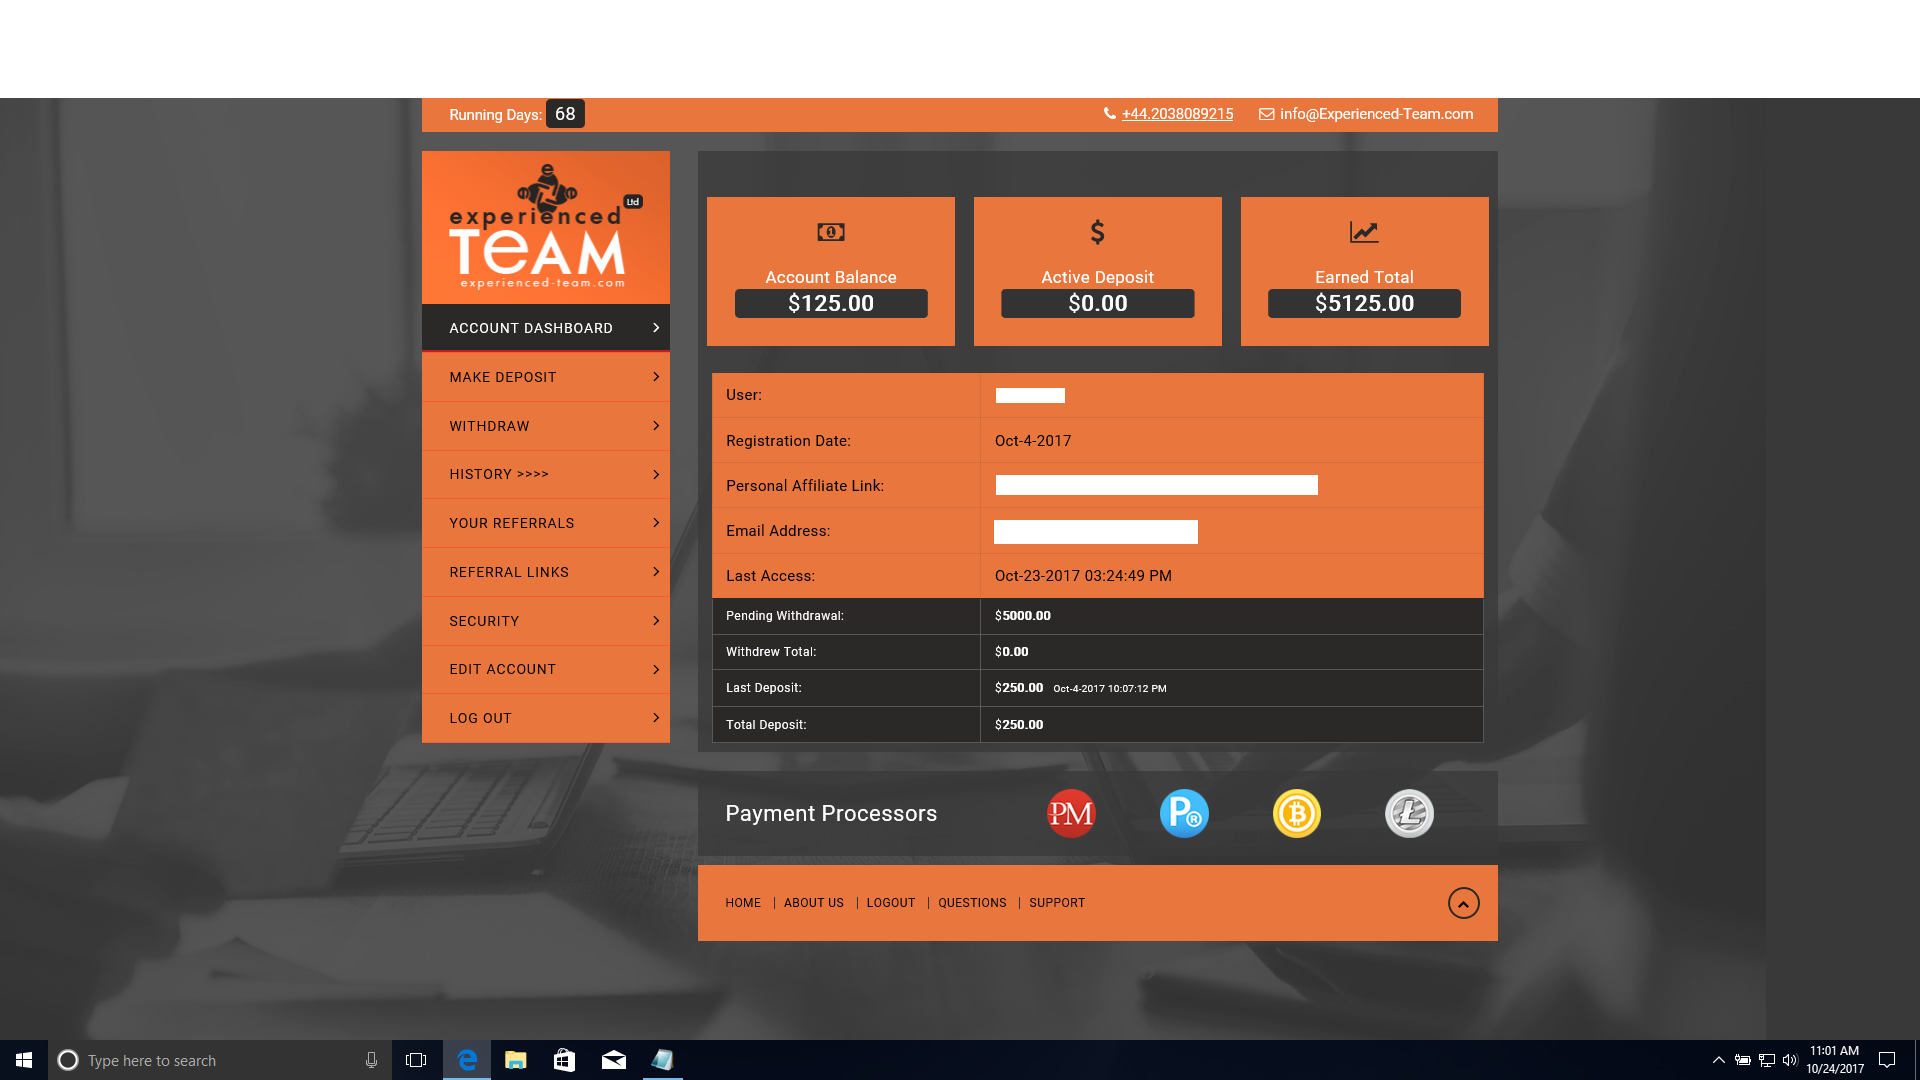Click the Support footer link
This screenshot has width=1920, height=1080.
[x=1057, y=903]
